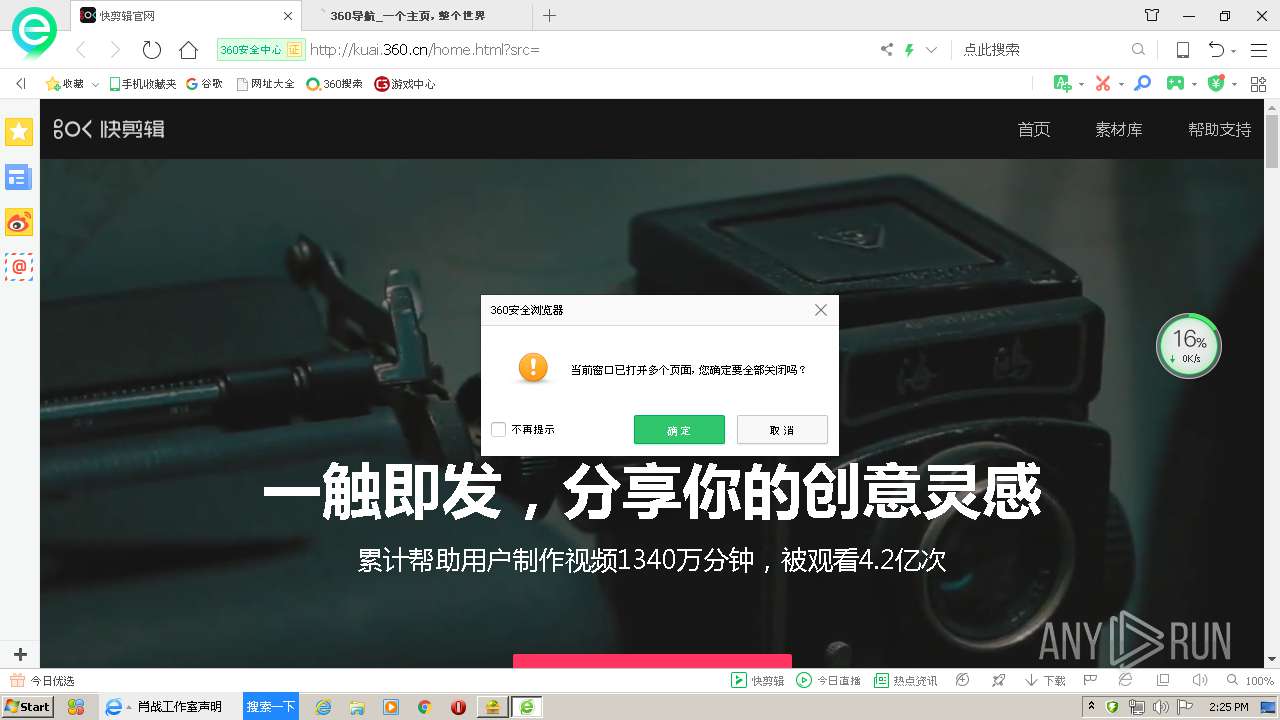The image size is (1280, 720).
Task: Click the 16% speed floating ball
Action: pyautogui.click(x=1188, y=346)
